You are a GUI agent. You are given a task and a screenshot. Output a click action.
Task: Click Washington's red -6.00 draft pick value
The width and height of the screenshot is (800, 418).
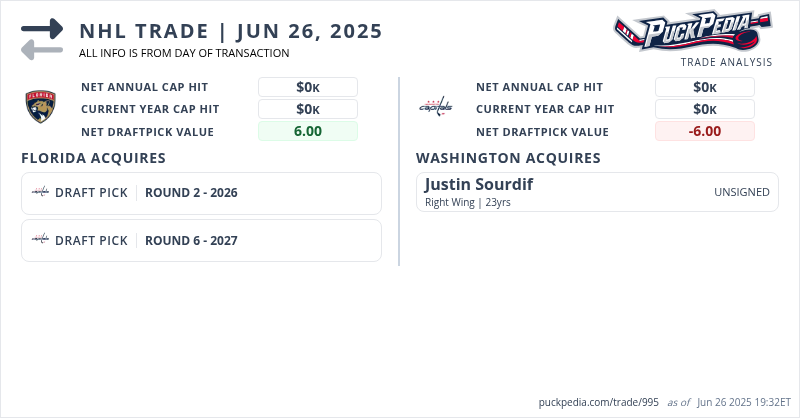click(x=705, y=131)
